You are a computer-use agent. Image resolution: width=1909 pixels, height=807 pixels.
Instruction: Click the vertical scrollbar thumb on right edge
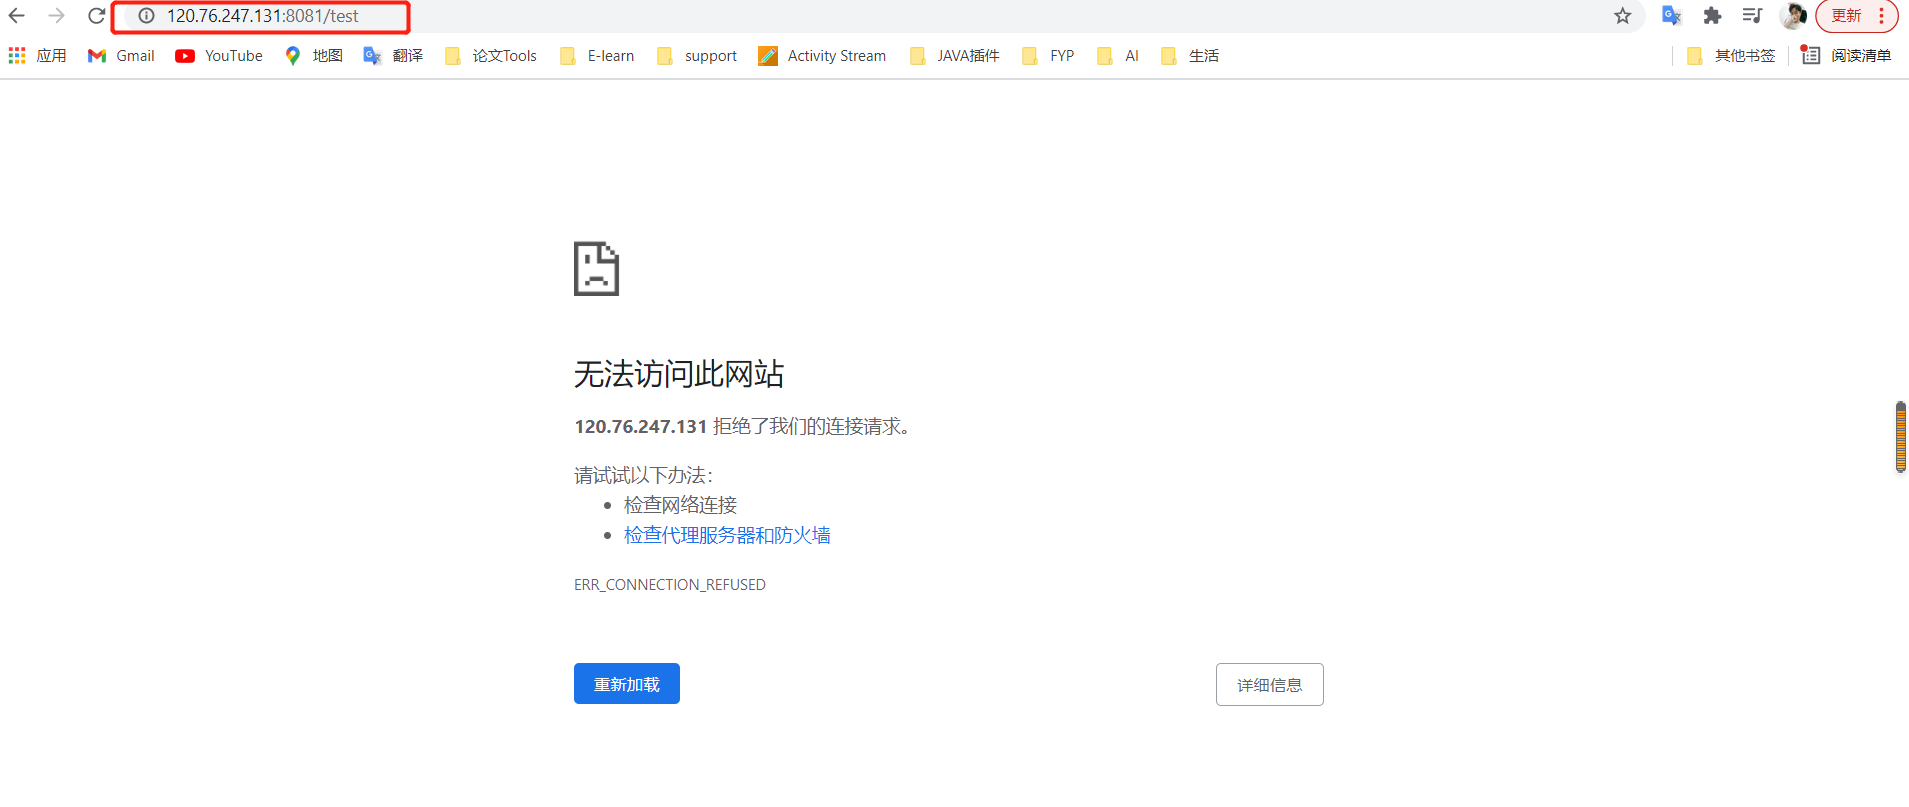click(x=1901, y=437)
